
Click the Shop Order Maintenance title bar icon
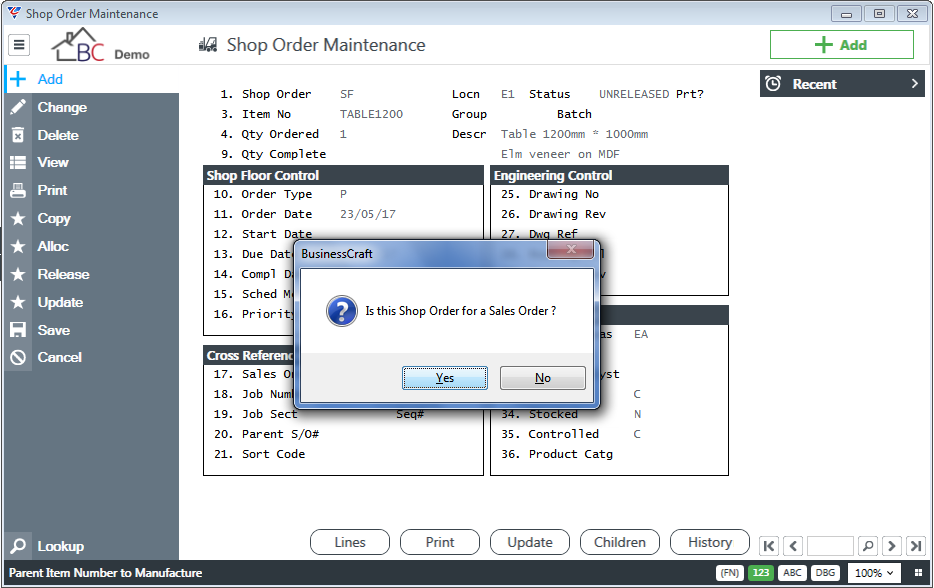14,13
